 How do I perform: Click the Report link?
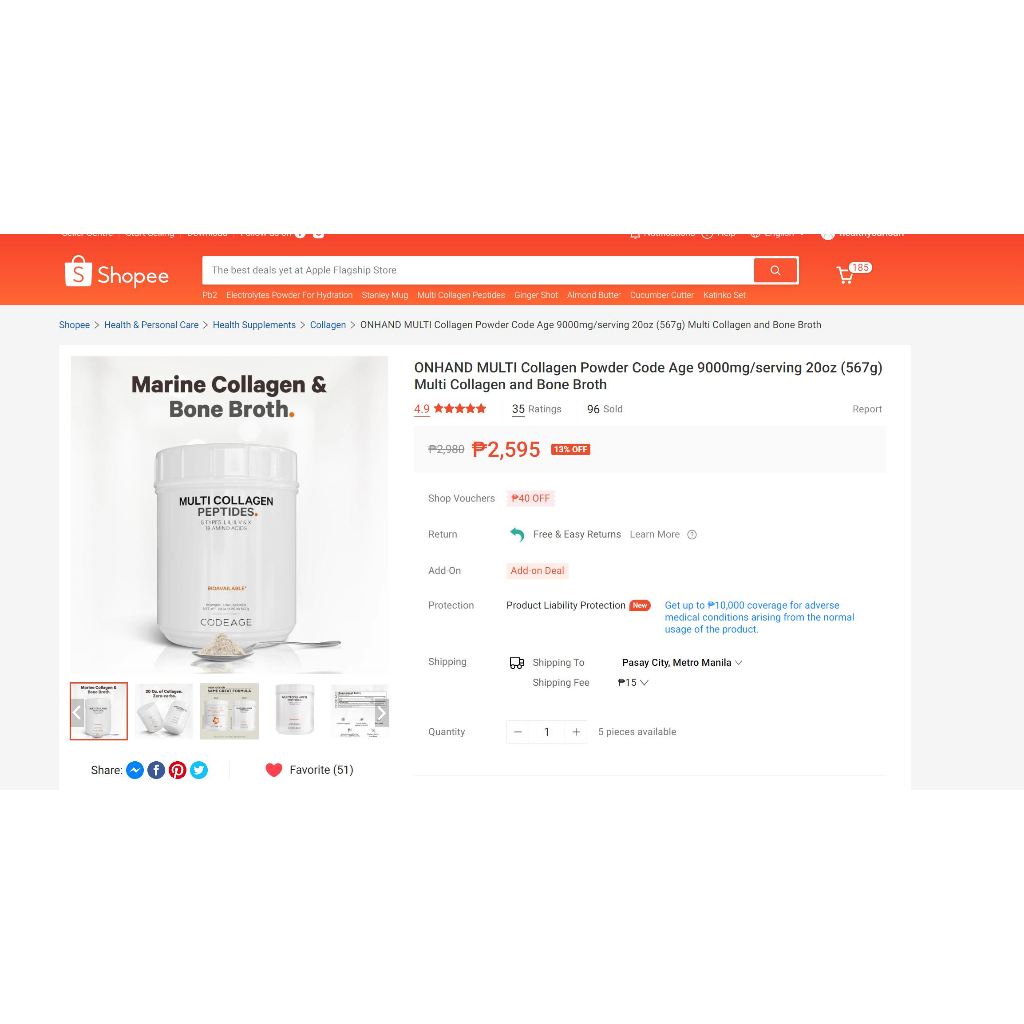pos(867,409)
